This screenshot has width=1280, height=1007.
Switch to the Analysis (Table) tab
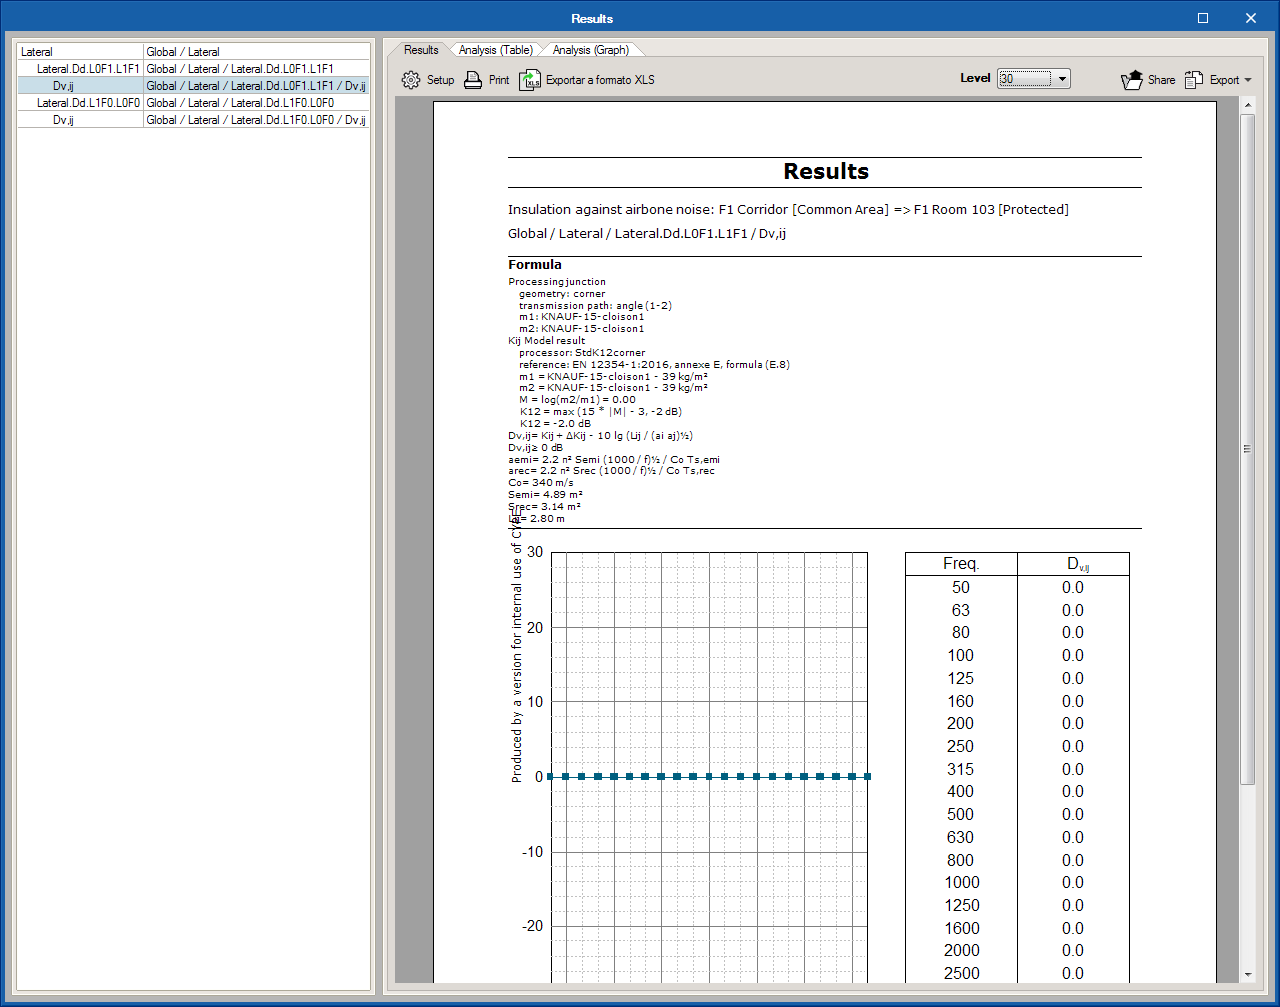pyautogui.click(x=496, y=50)
